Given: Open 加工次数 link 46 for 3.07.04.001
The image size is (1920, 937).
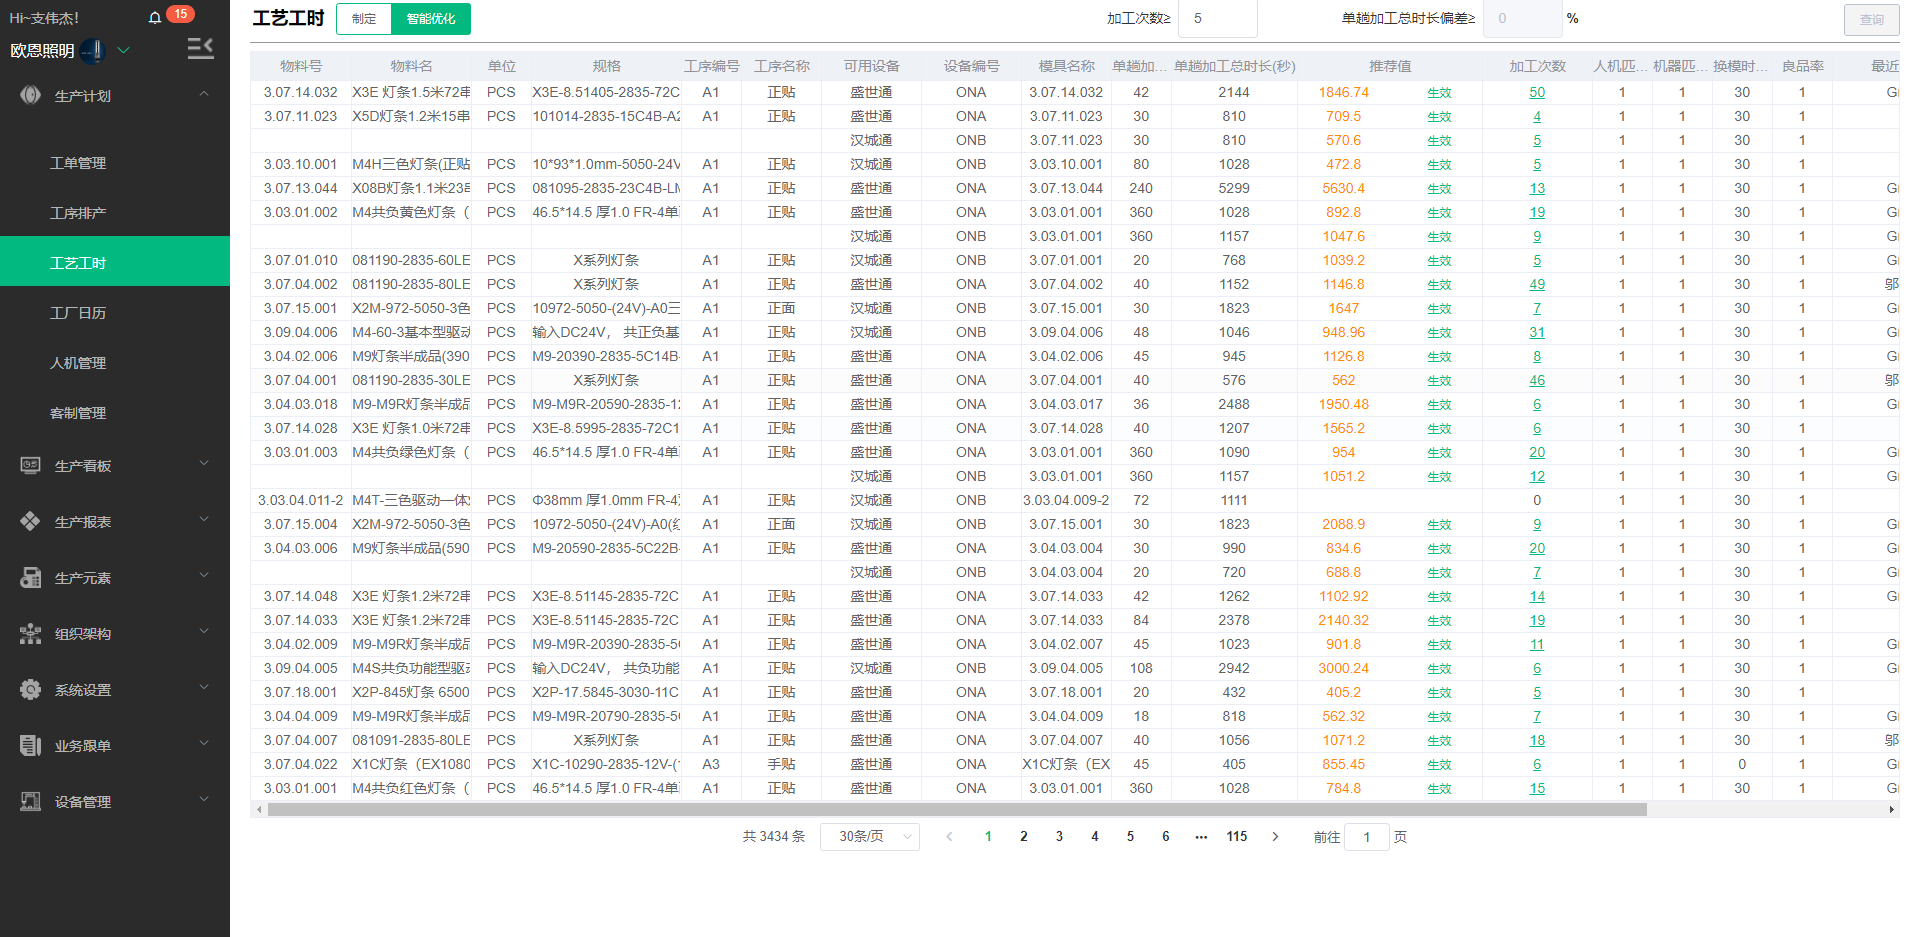Looking at the screenshot, I should [x=1537, y=381].
